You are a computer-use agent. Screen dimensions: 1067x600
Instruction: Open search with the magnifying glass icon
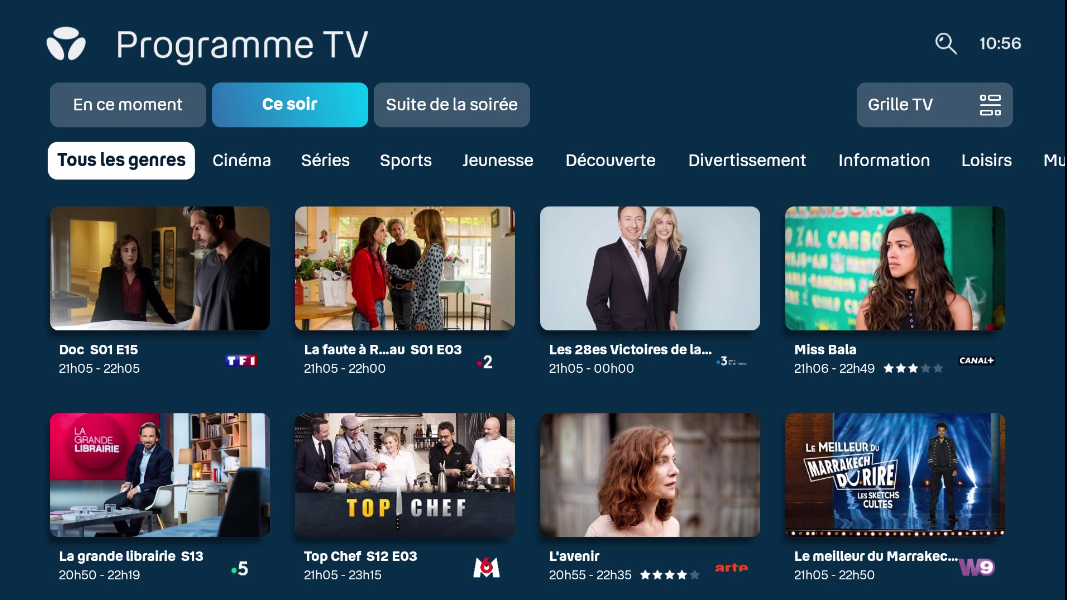click(945, 44)
